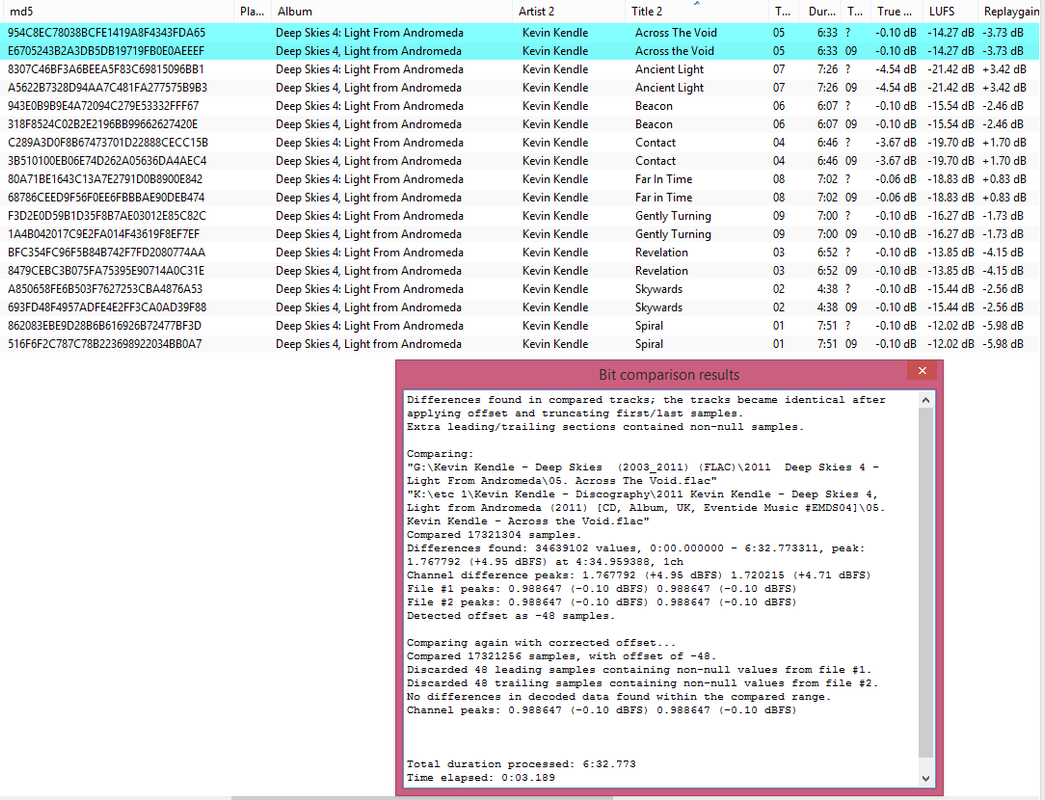Viewport: 1045px width, 800px height.
Task: Click down arrow of results dialog scrollbar
Action: (x=926, y=777)
